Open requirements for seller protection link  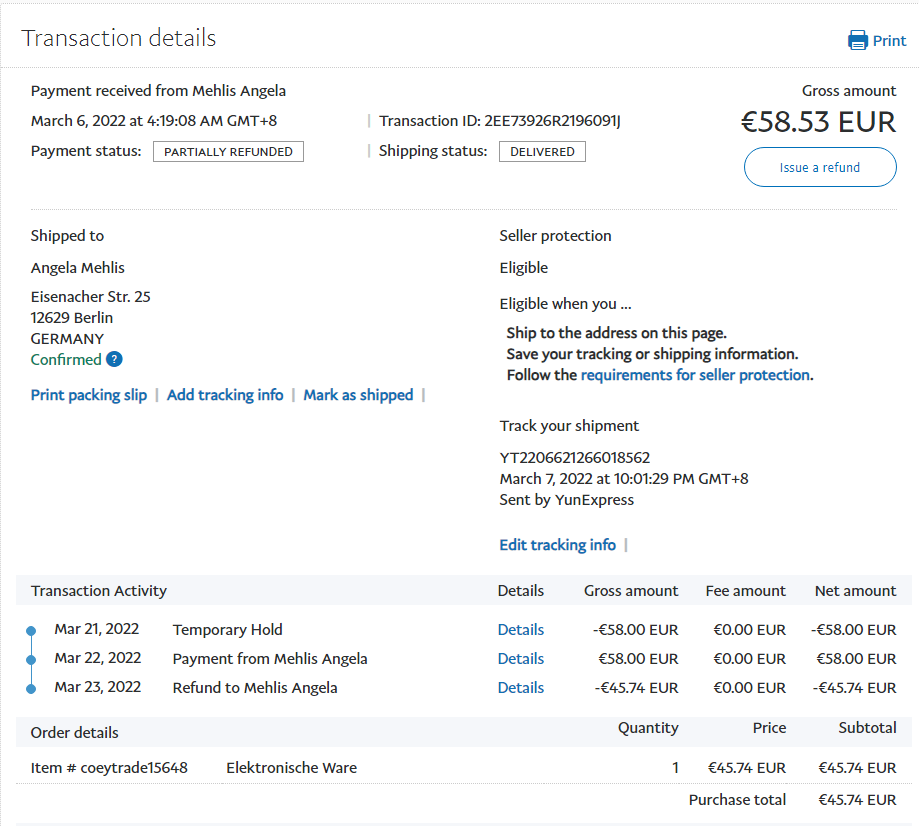tap(695, 375)
